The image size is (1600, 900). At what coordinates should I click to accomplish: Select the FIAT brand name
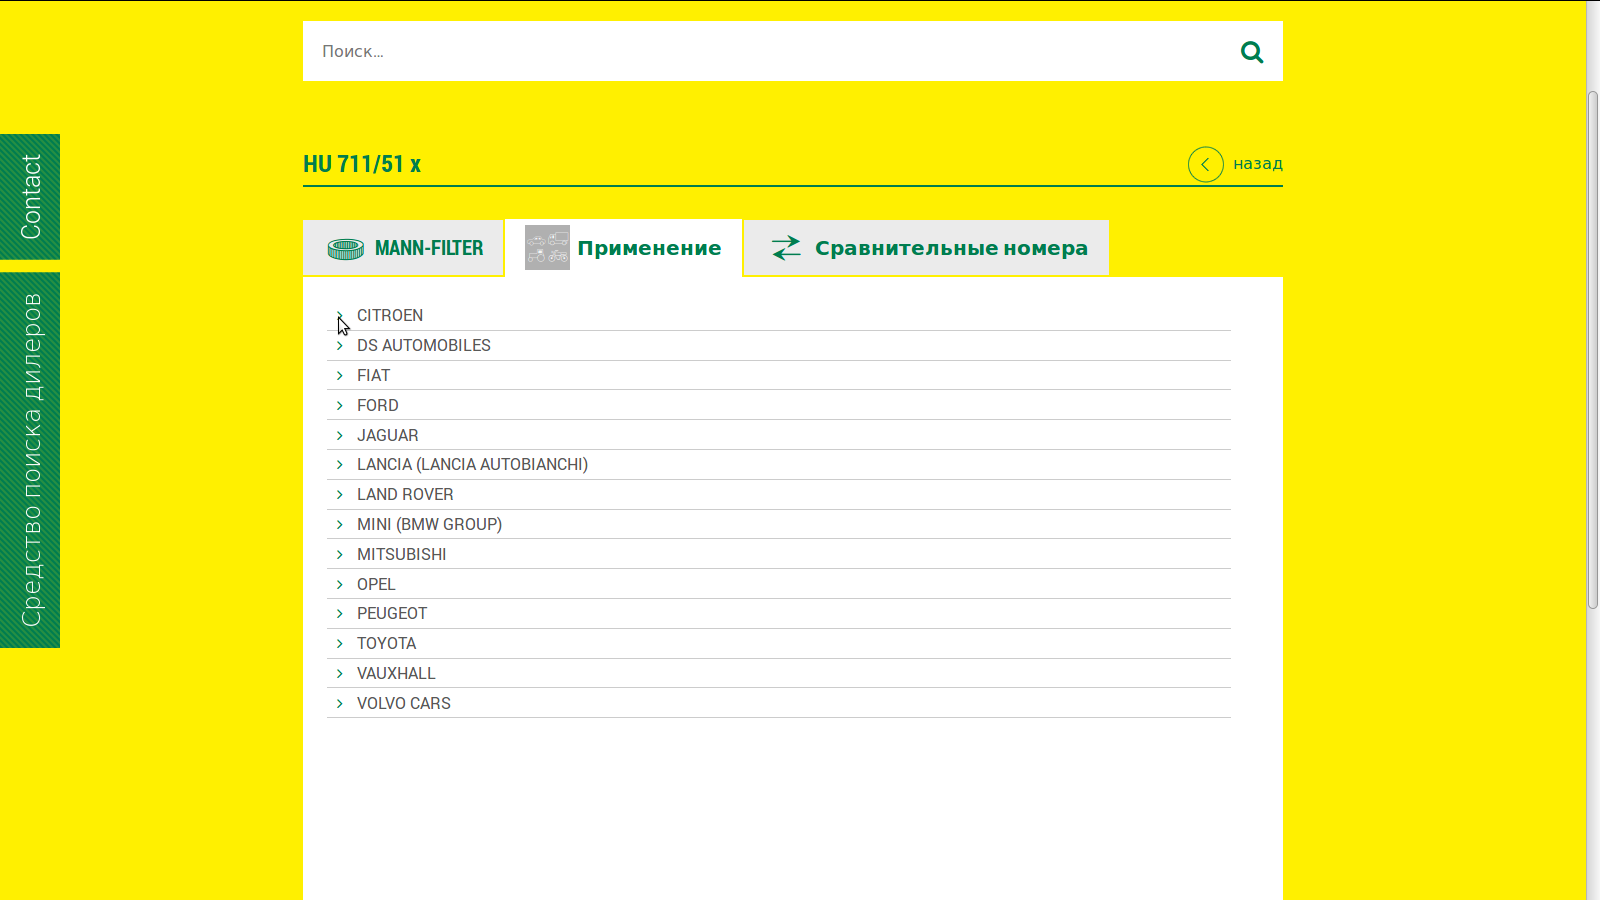pos(374,376)
